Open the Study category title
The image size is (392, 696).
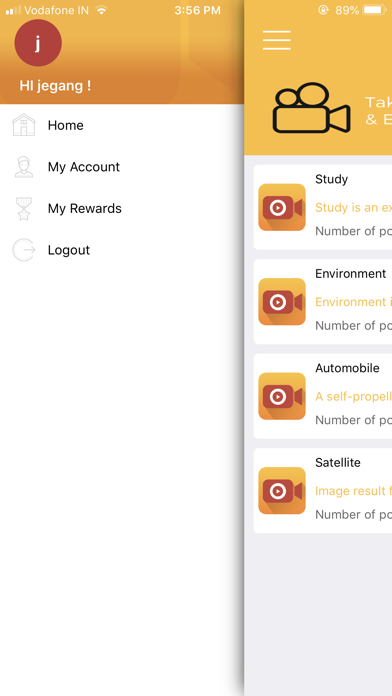tap(331, 179)
